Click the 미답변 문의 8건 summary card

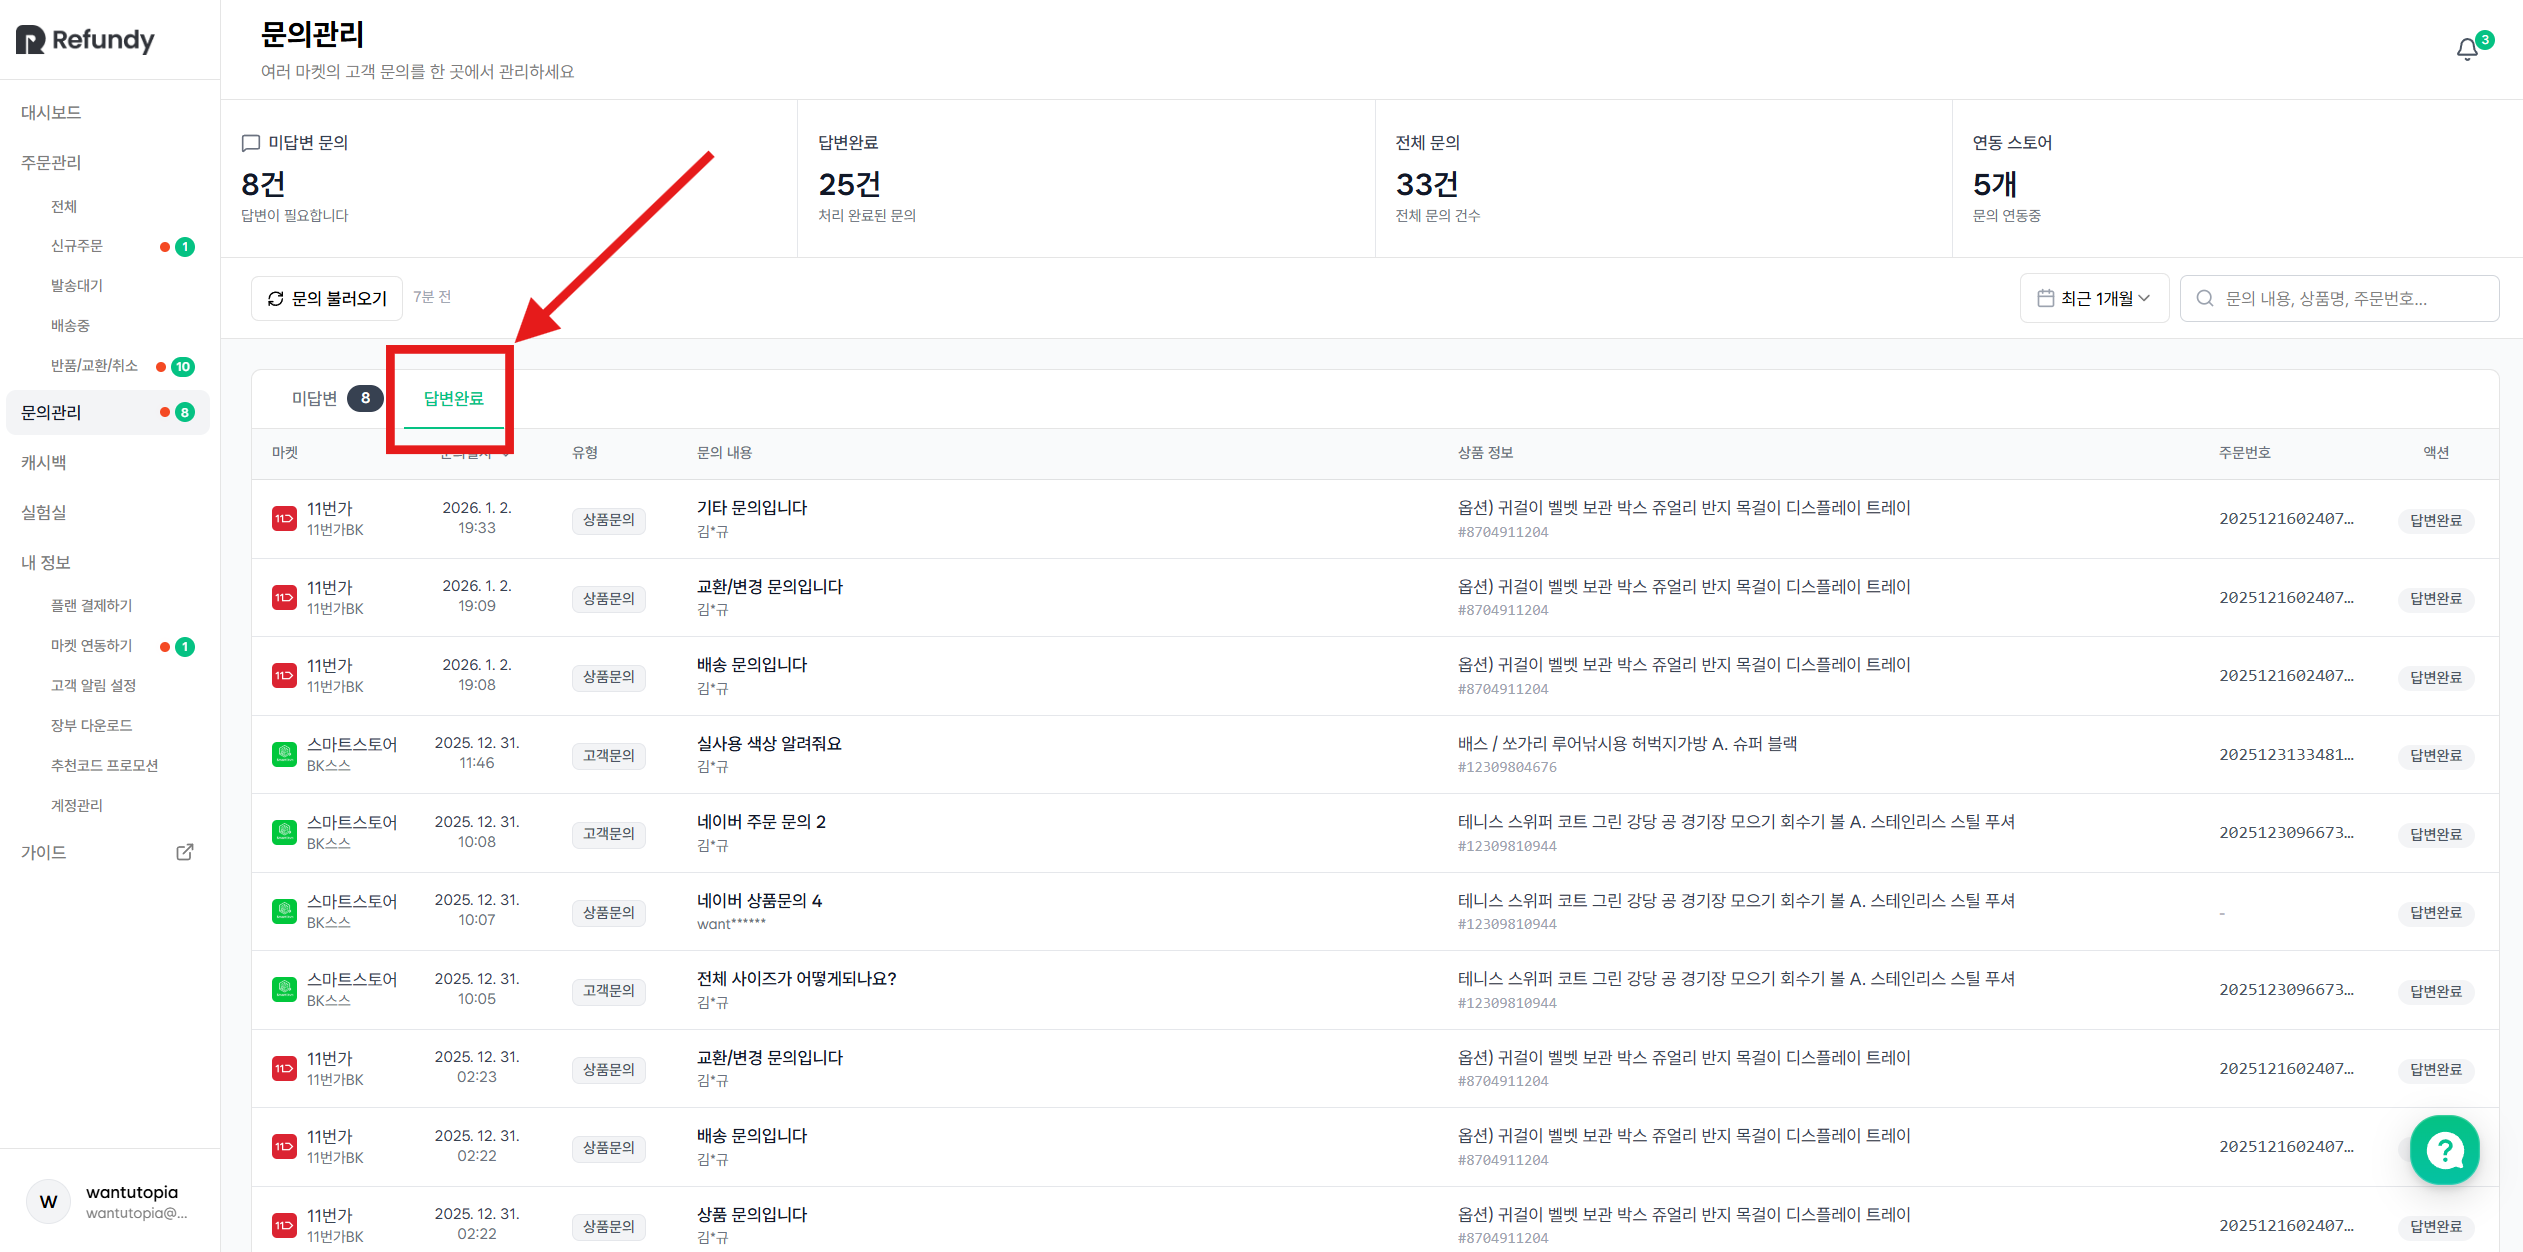coord(509,178)
